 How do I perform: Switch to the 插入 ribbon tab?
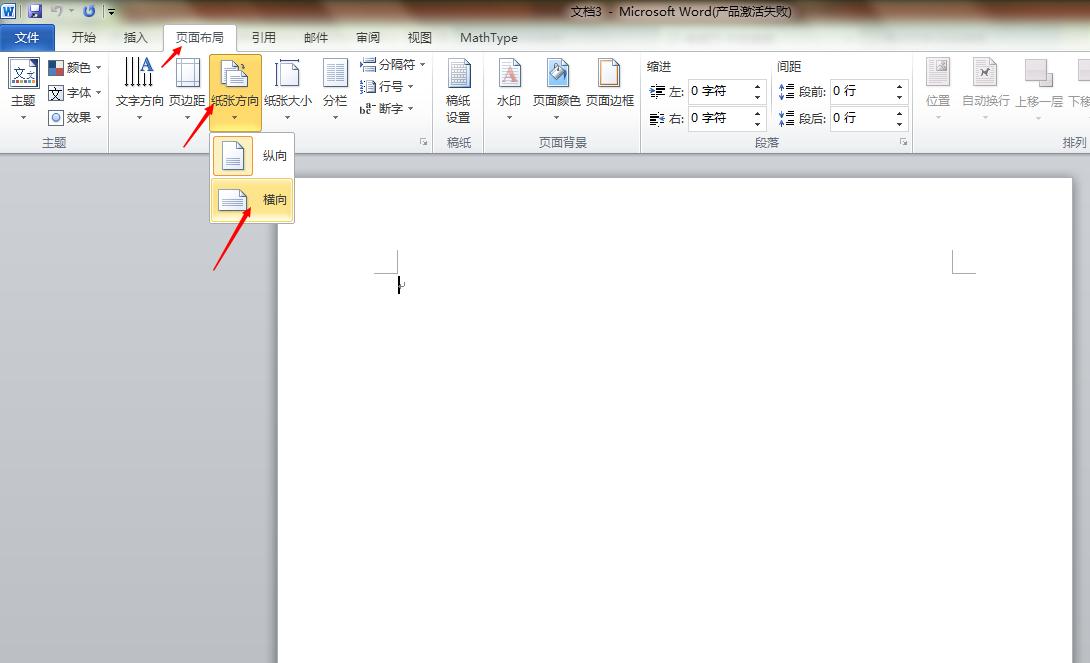[x=135, y=37]
